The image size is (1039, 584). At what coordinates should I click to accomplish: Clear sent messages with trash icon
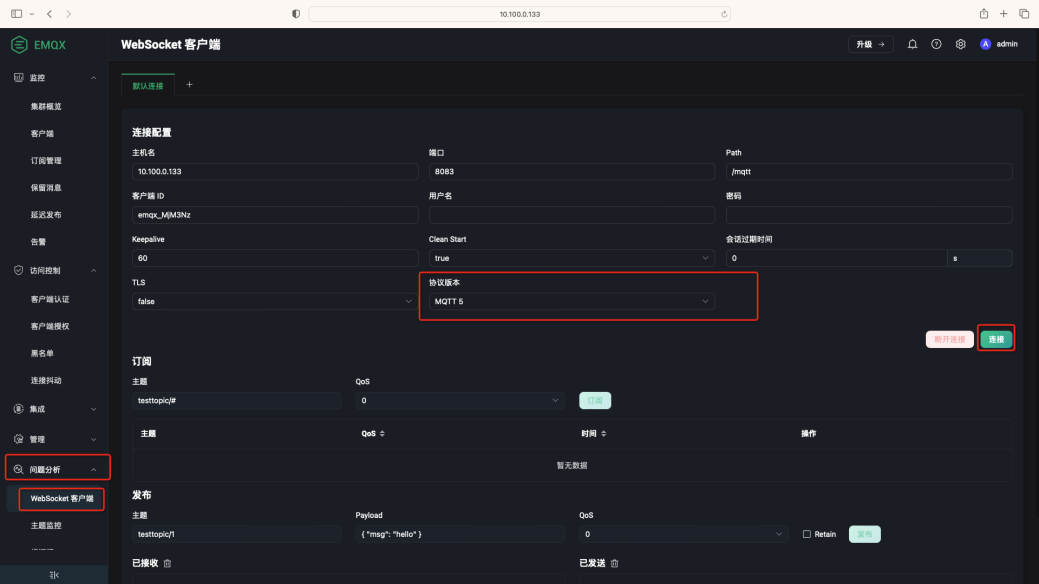614,563
